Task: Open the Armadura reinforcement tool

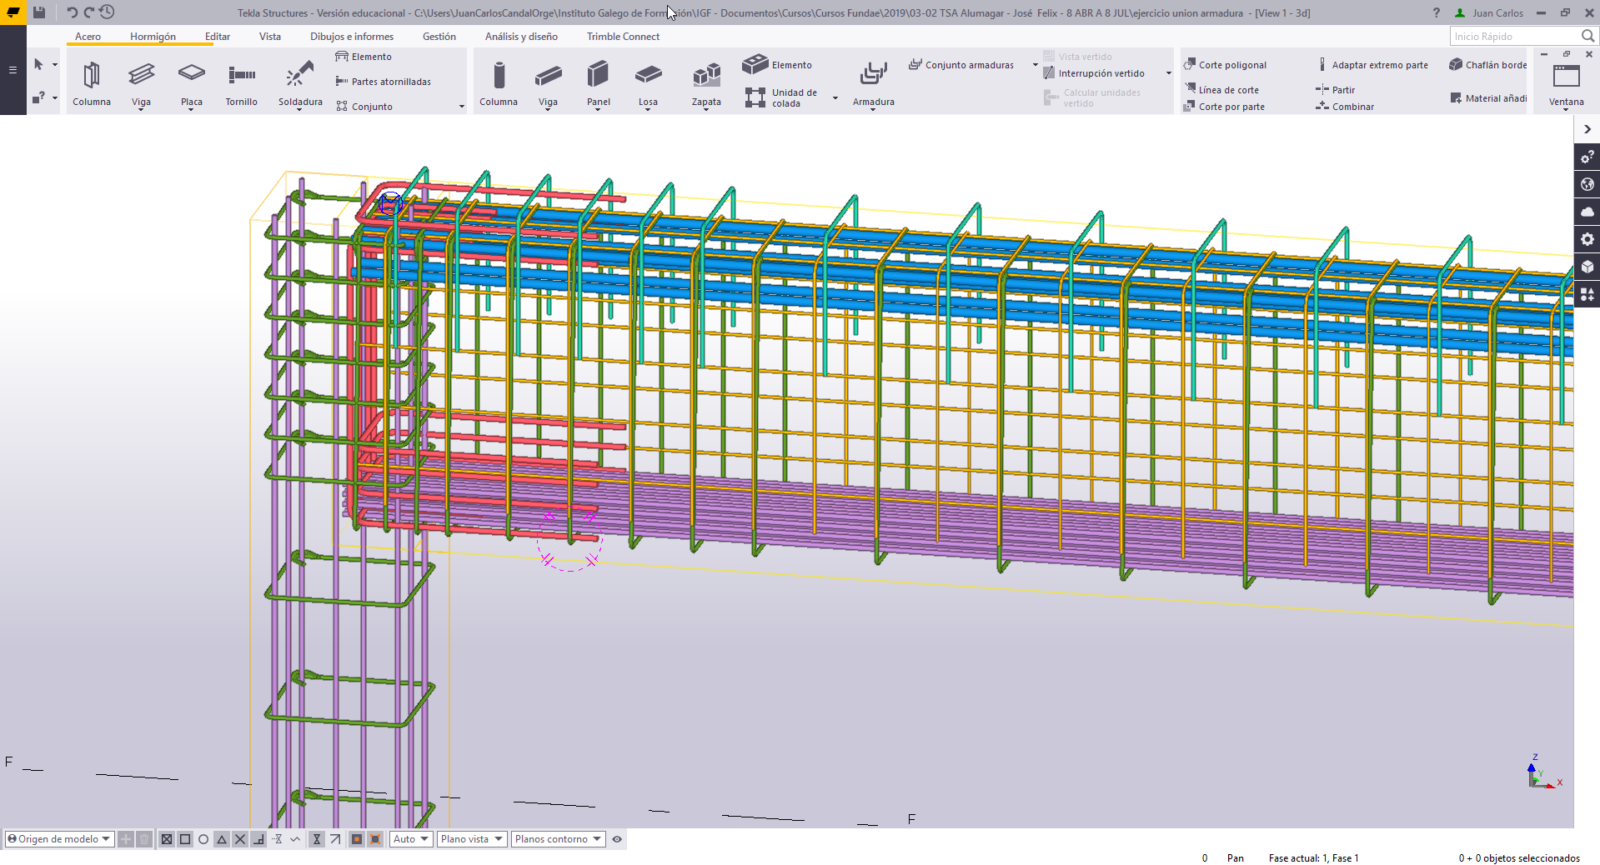Action: (873, 78)
